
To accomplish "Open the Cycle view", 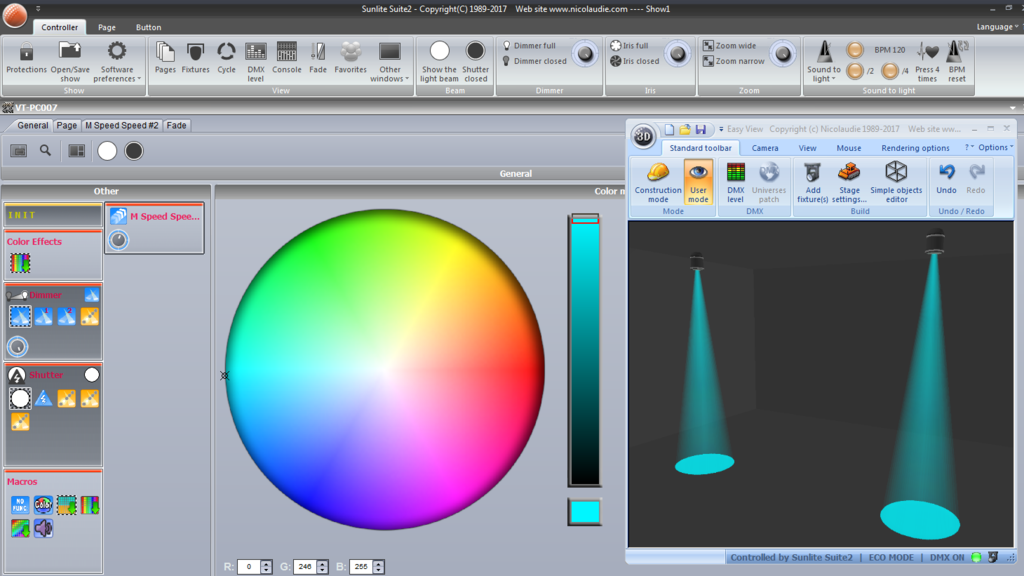I will tap(226, 58).
